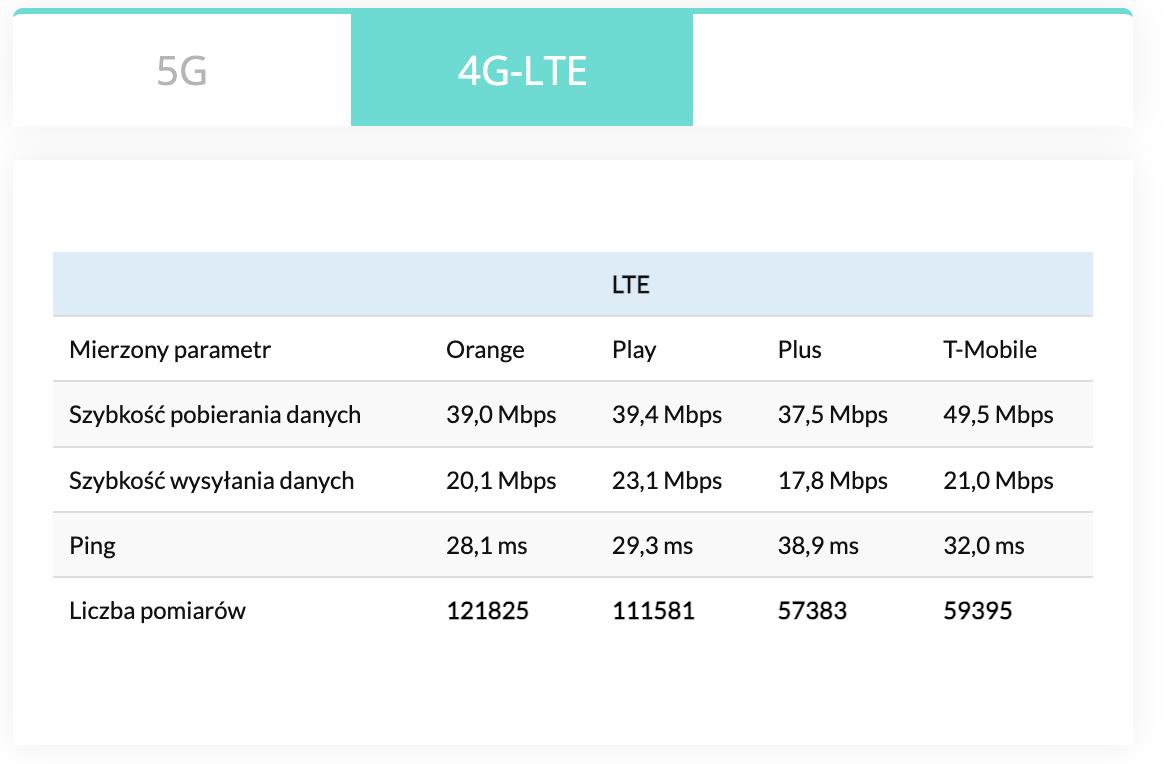Click Orange download speed 39,0 Mbps
Viewport: 1170px width, 764px height.
click(x=501, y=414)
